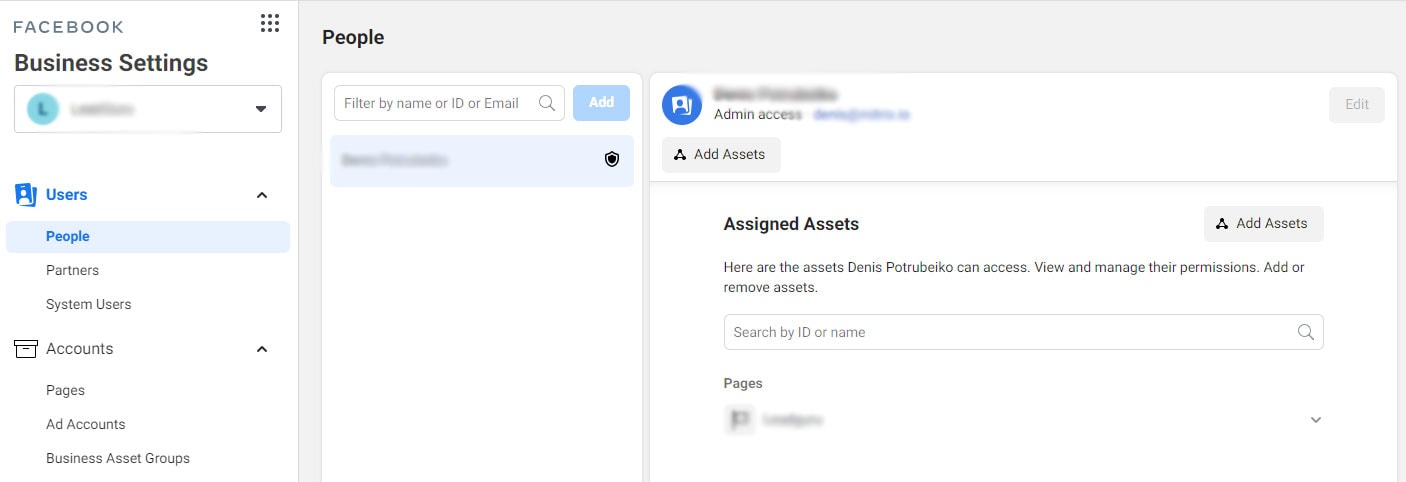1406x482 pixels.
Task: Click the magnifier in assets search
Action: pyautogui.click(x=1305, y=332)
